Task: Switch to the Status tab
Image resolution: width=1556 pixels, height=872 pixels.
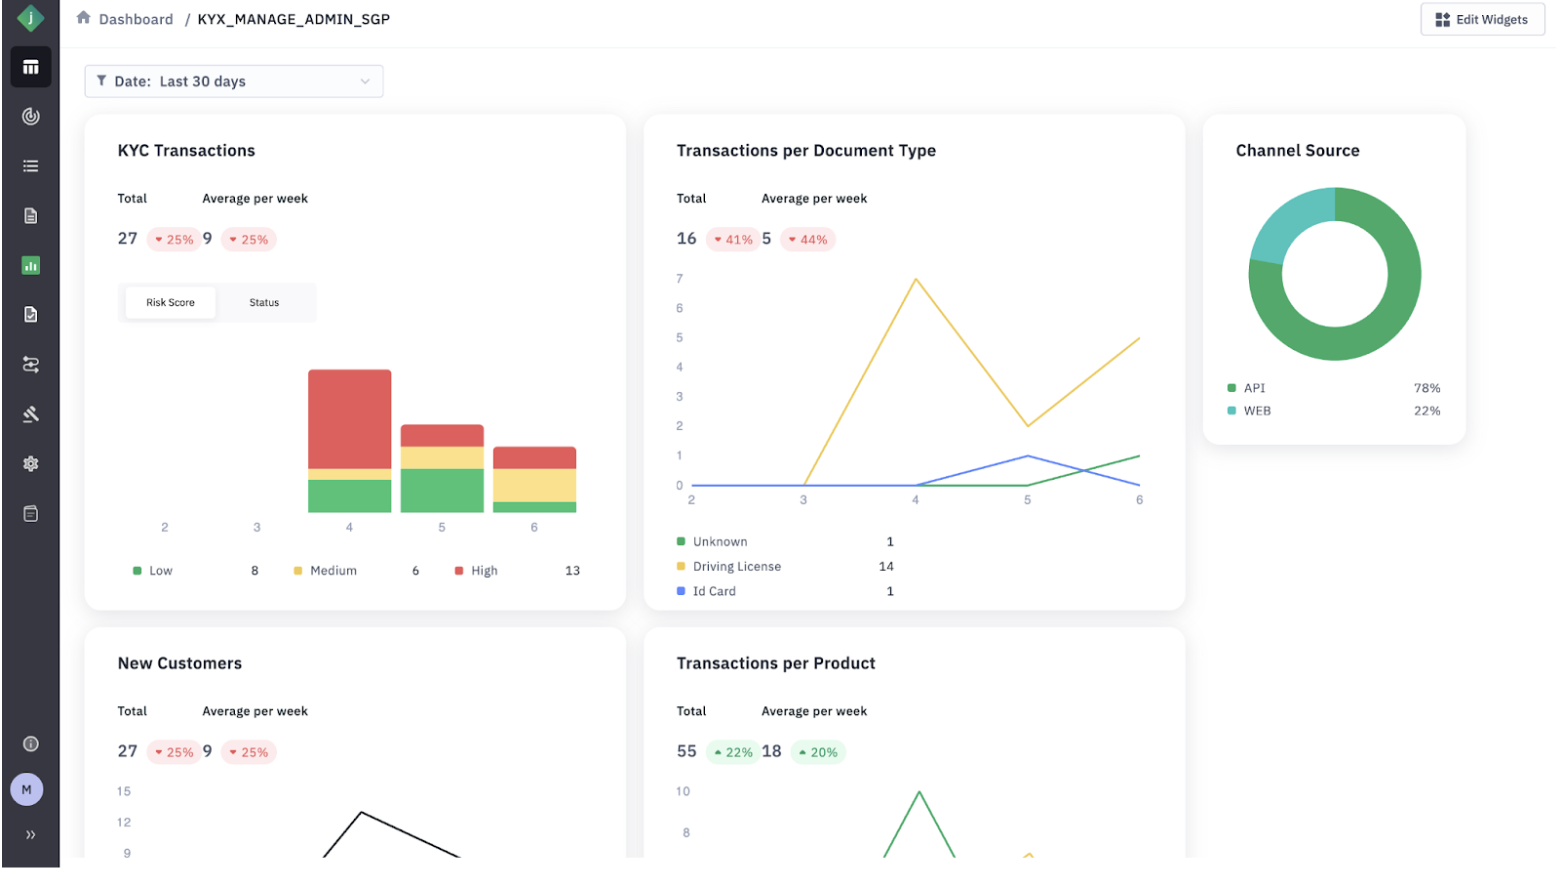Action: (264, 303)
